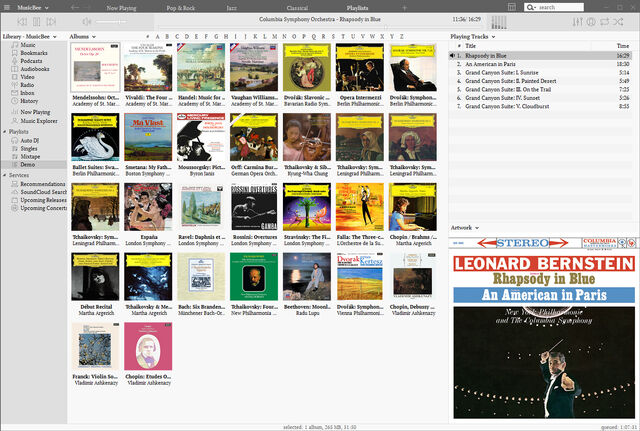
Task: Pause the current playback
Action: pyautogui.click(x=37, y=21)
